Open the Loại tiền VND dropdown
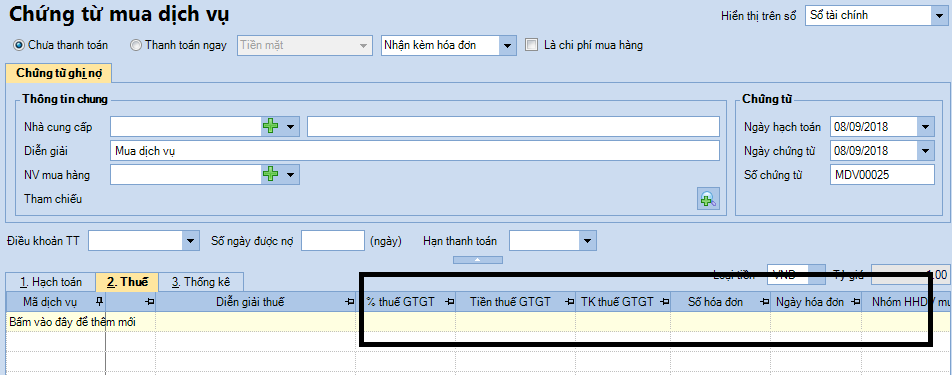952x375 pixels. click(x=818, y=274)
